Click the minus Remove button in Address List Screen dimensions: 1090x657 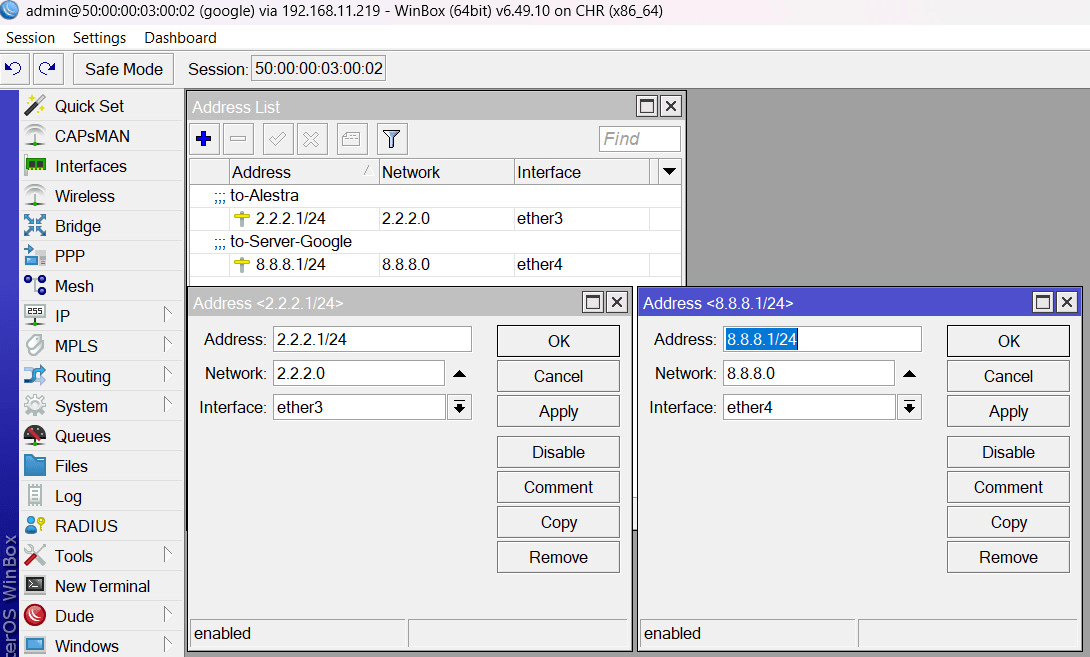[238, 138]
